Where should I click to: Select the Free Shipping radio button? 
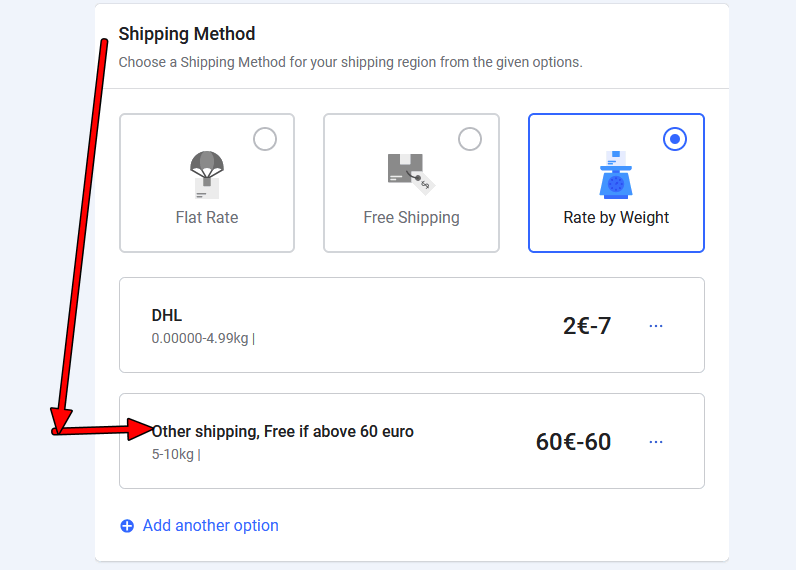click(x=470, y=139)
